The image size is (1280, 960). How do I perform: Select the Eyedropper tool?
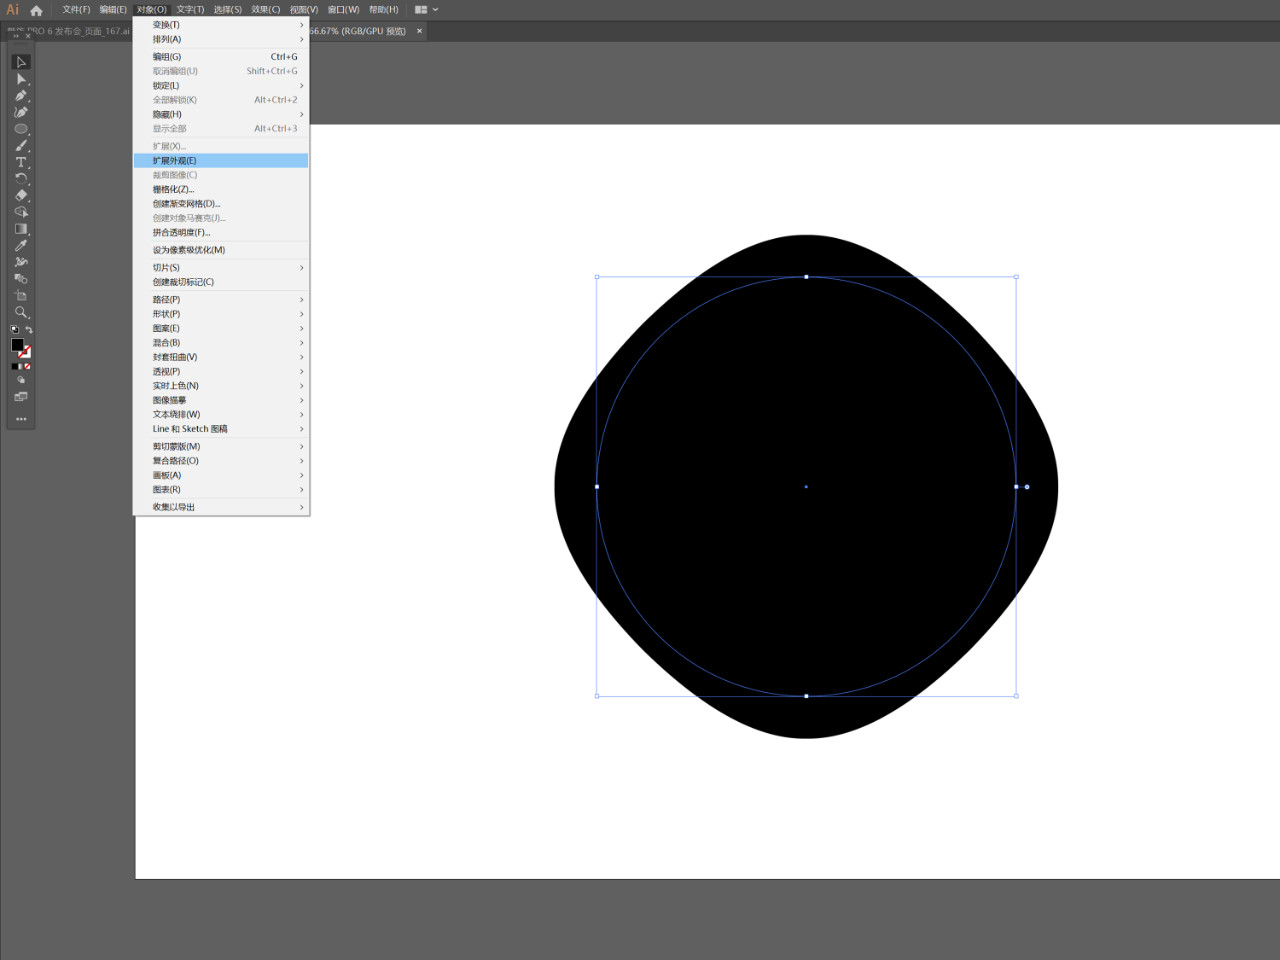[x=21, y=246]
